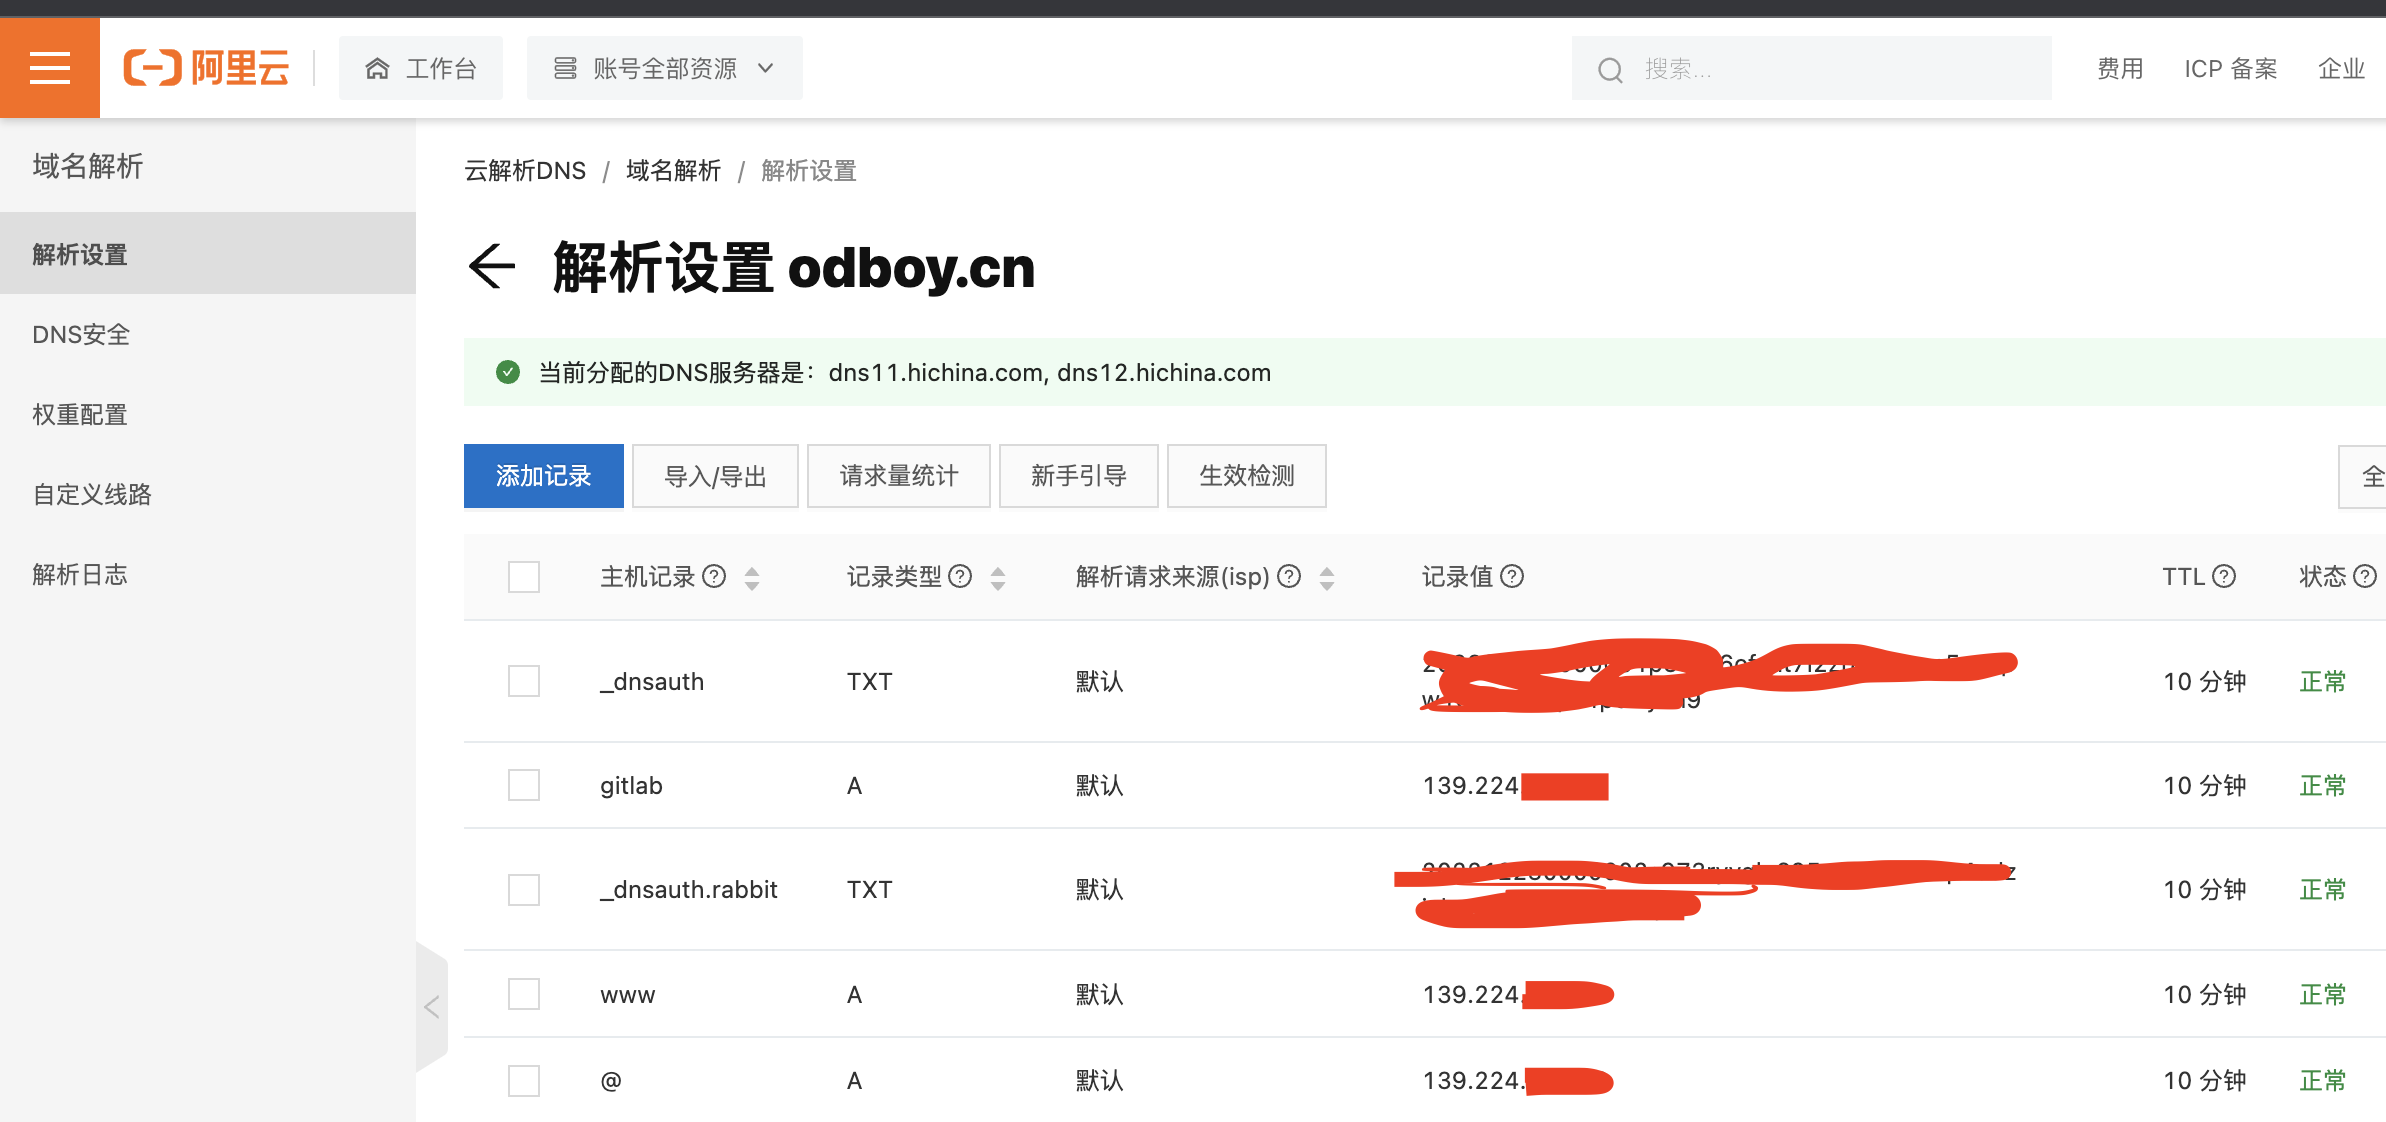Click help icon next to TTL
This screenshot has width=2386, height=1122.
[2224, 576]
